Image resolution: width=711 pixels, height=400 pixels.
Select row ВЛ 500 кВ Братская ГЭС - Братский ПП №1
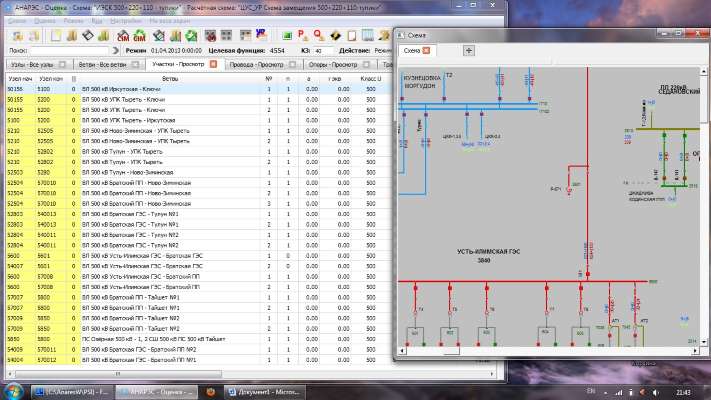click(199, 360)
